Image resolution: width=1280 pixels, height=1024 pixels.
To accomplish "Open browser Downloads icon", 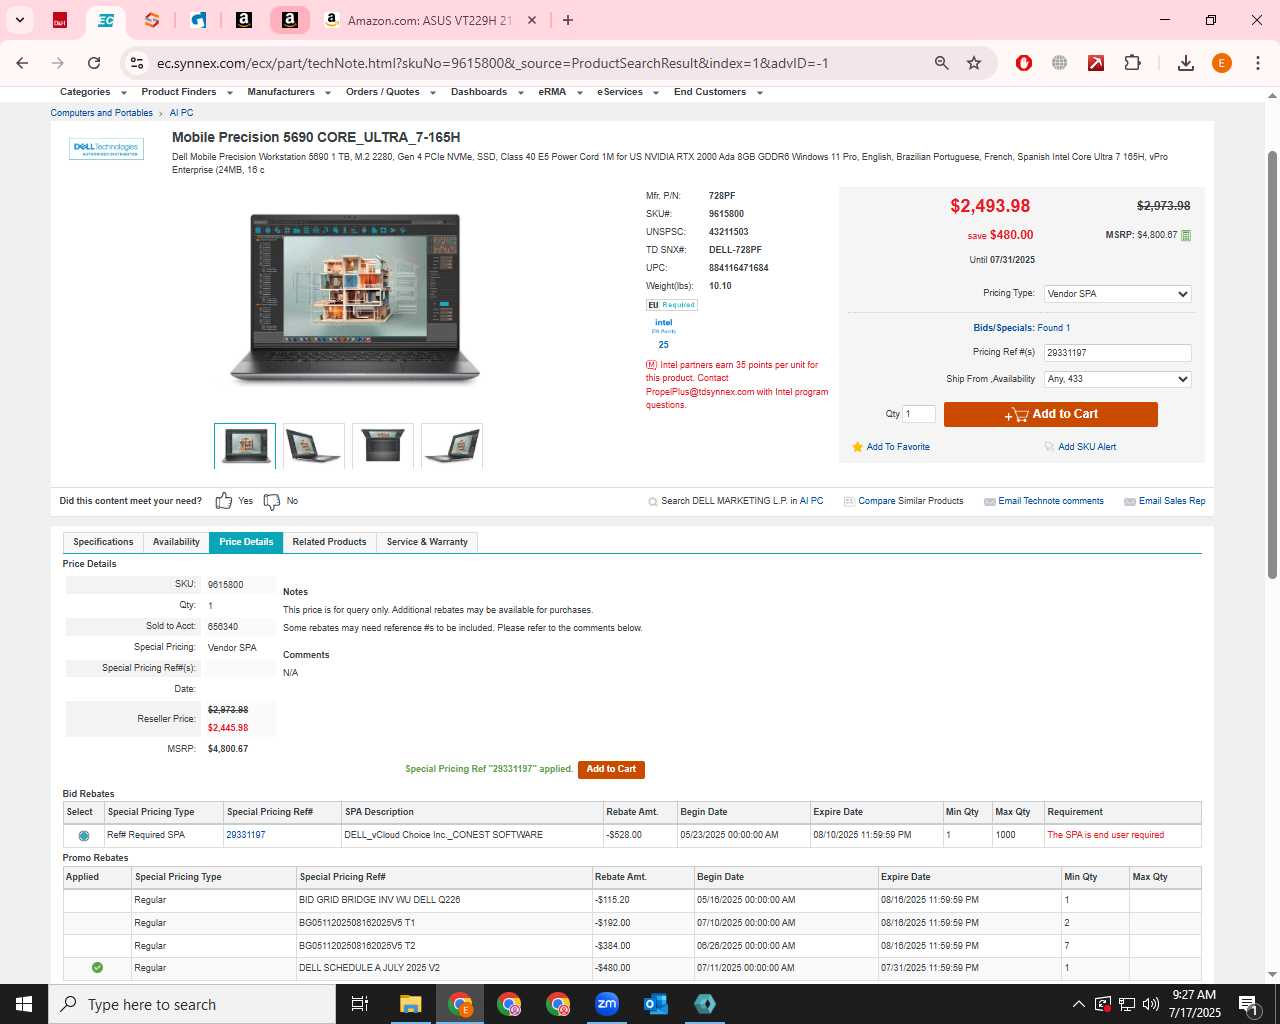I will pyautogui.click(x=1185, y=63).
